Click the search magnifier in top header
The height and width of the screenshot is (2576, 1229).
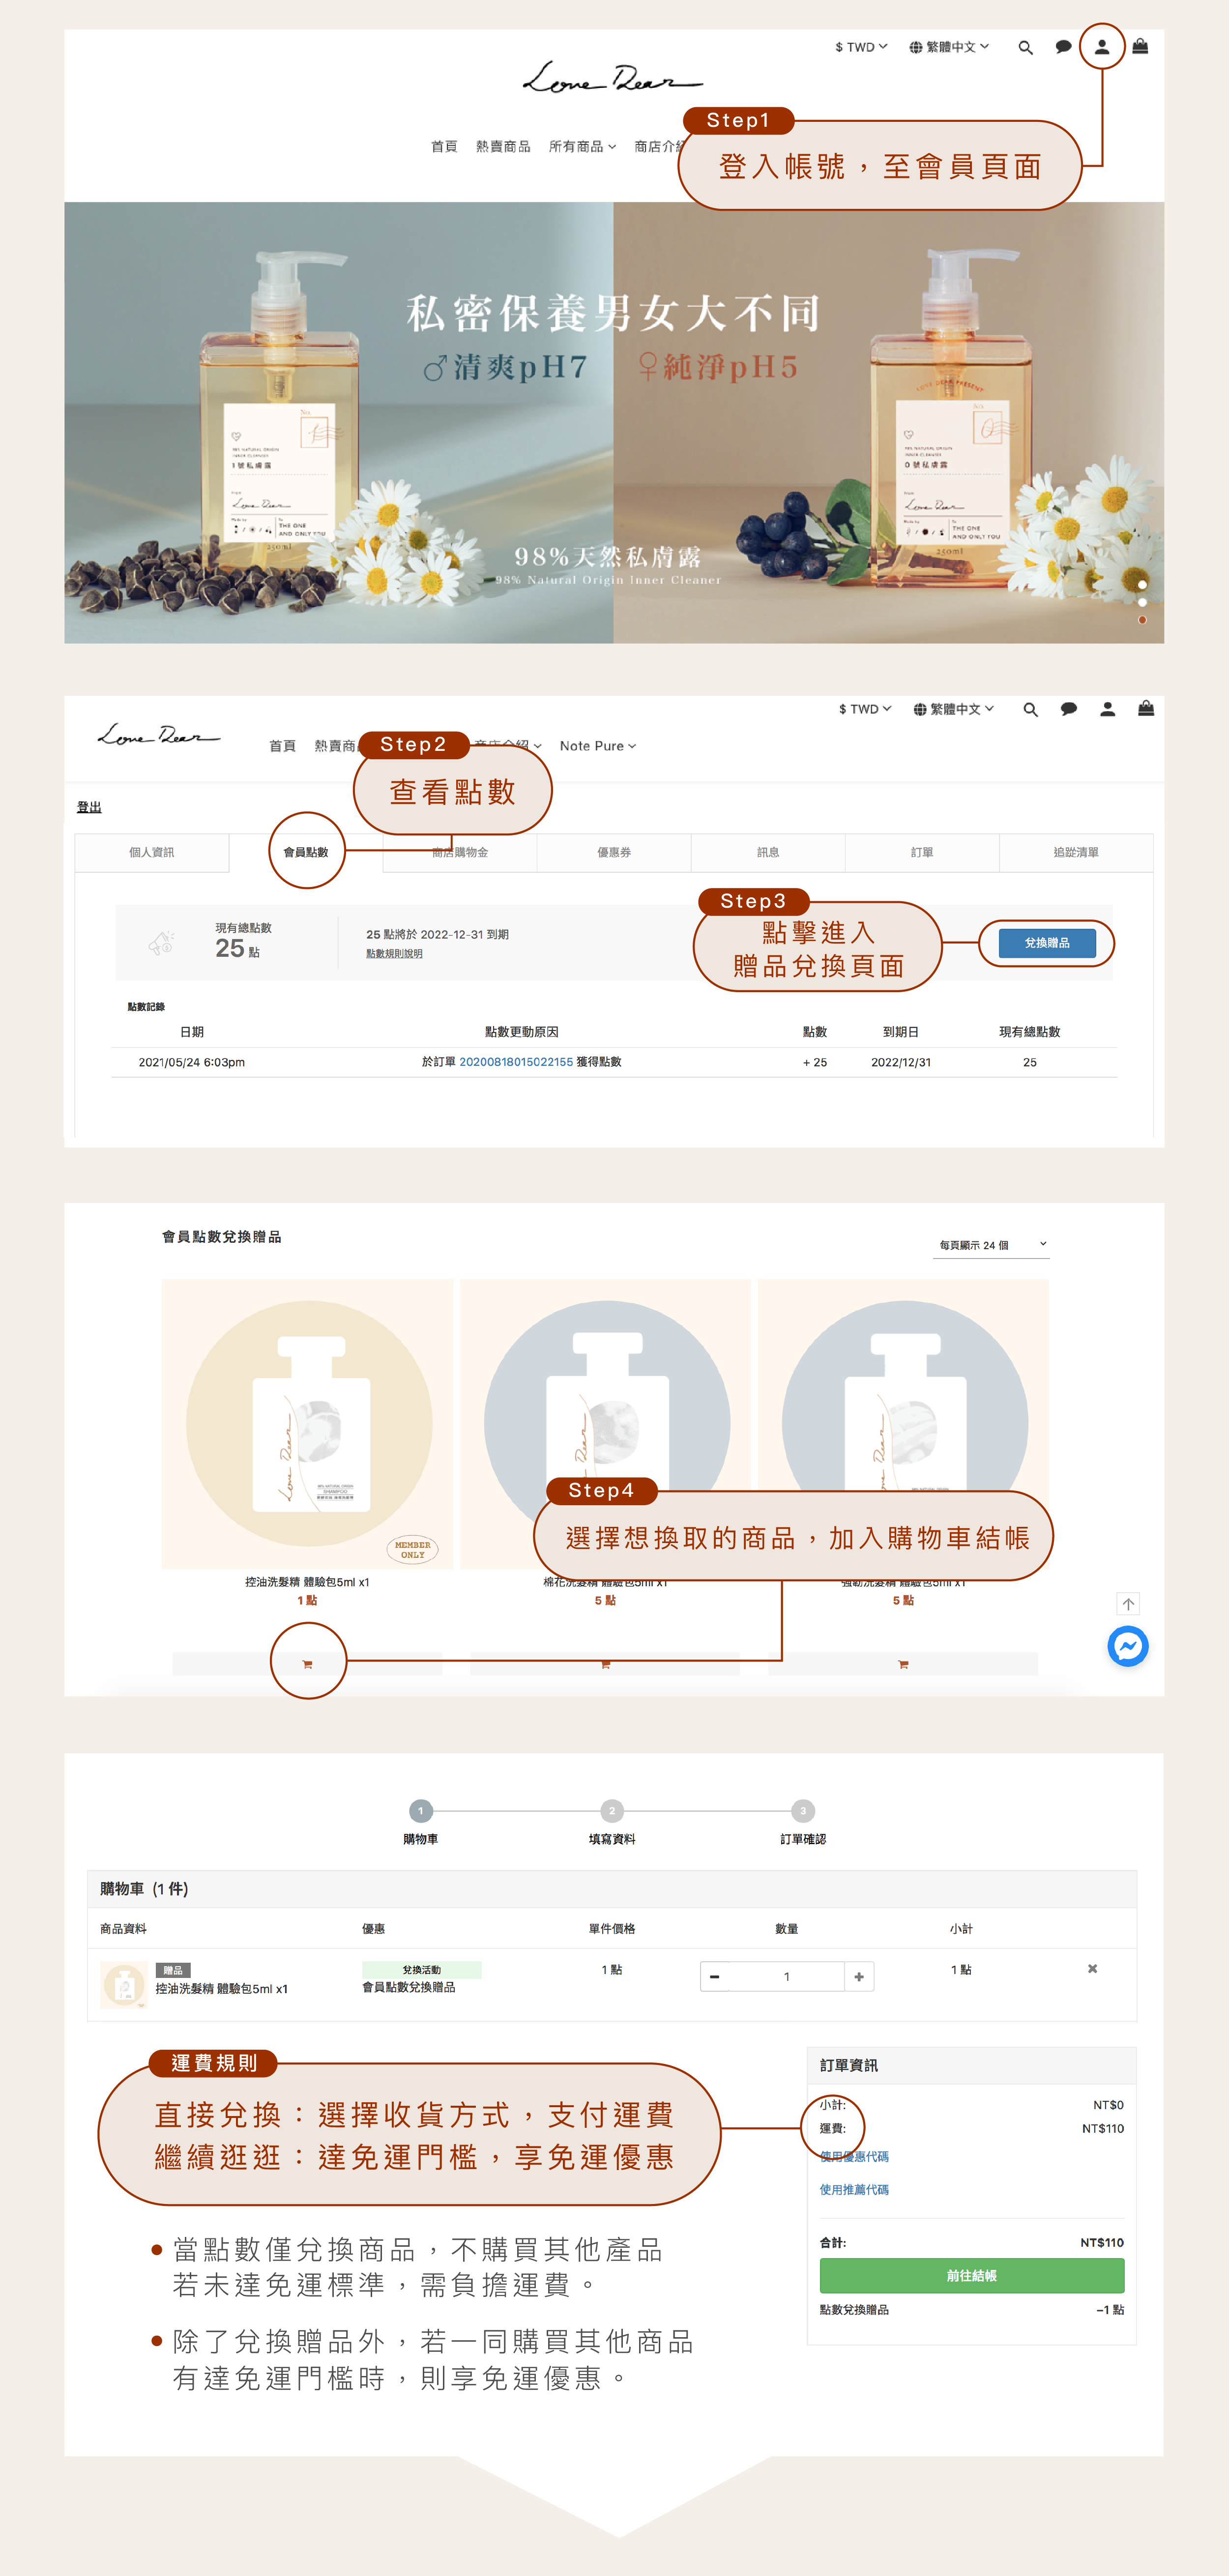[1025, 47]
